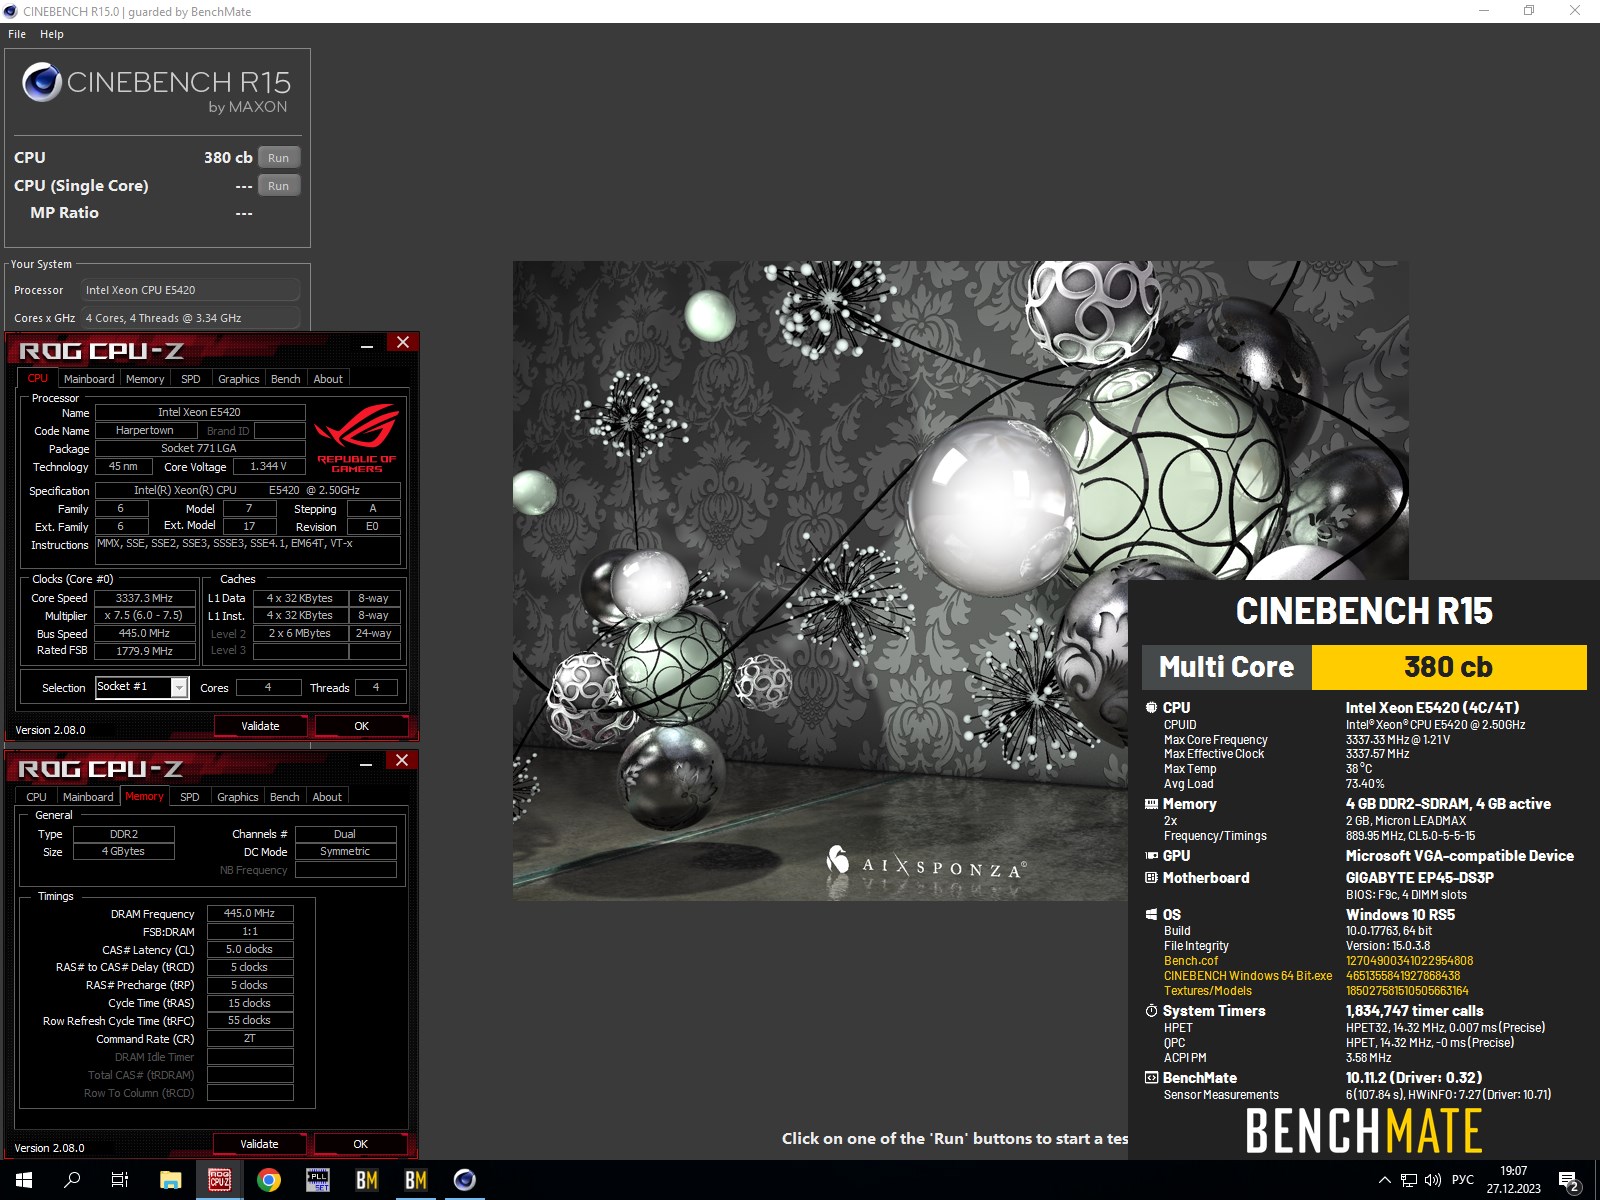The width and height of the screenshot is (1600, 1200).
Task: Click the 380 cb Multi Core score
Action: coord(1449,667)
